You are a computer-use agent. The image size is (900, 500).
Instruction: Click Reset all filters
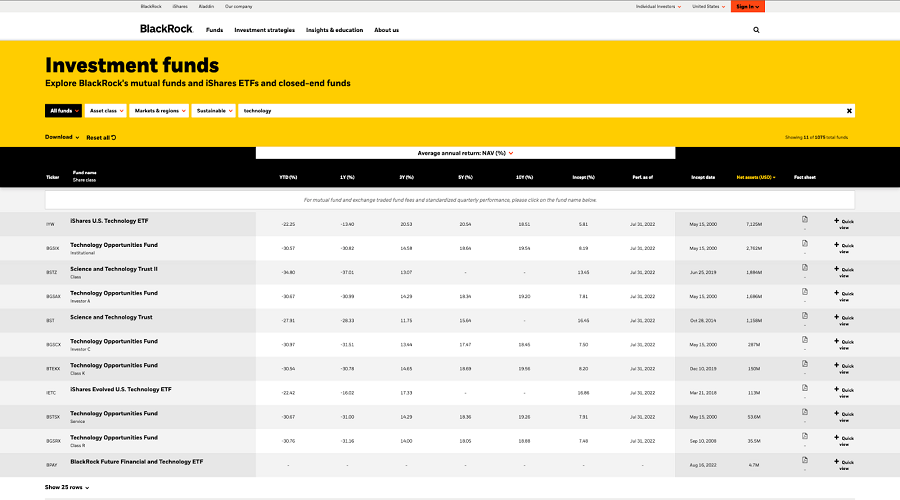pos(101,138)
